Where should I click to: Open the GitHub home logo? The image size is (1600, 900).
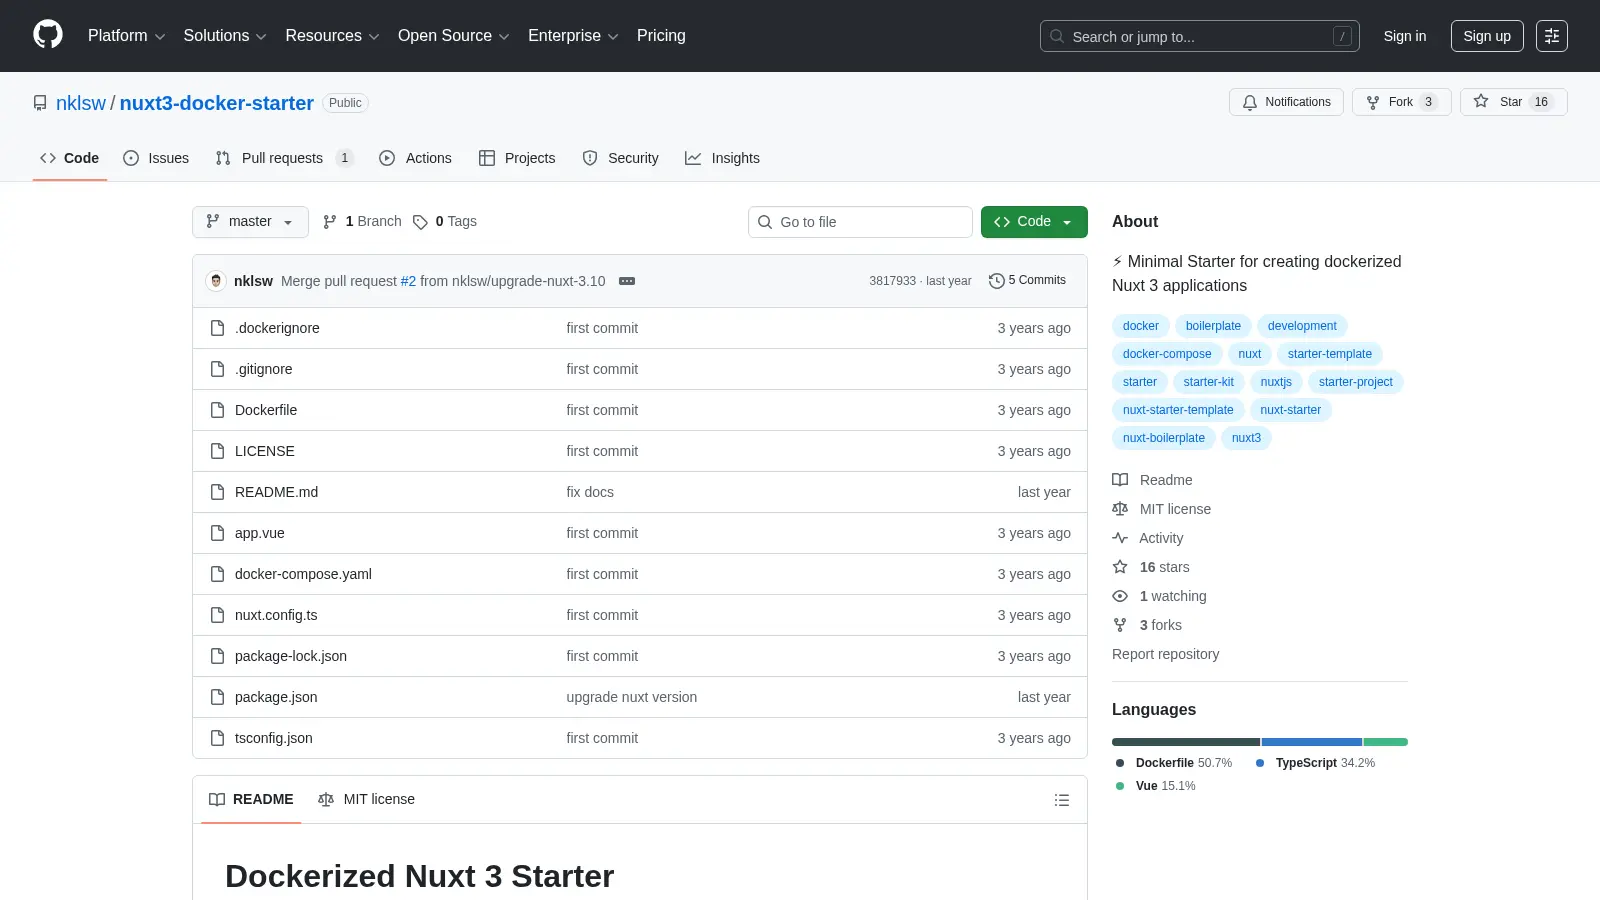[48, 35]
